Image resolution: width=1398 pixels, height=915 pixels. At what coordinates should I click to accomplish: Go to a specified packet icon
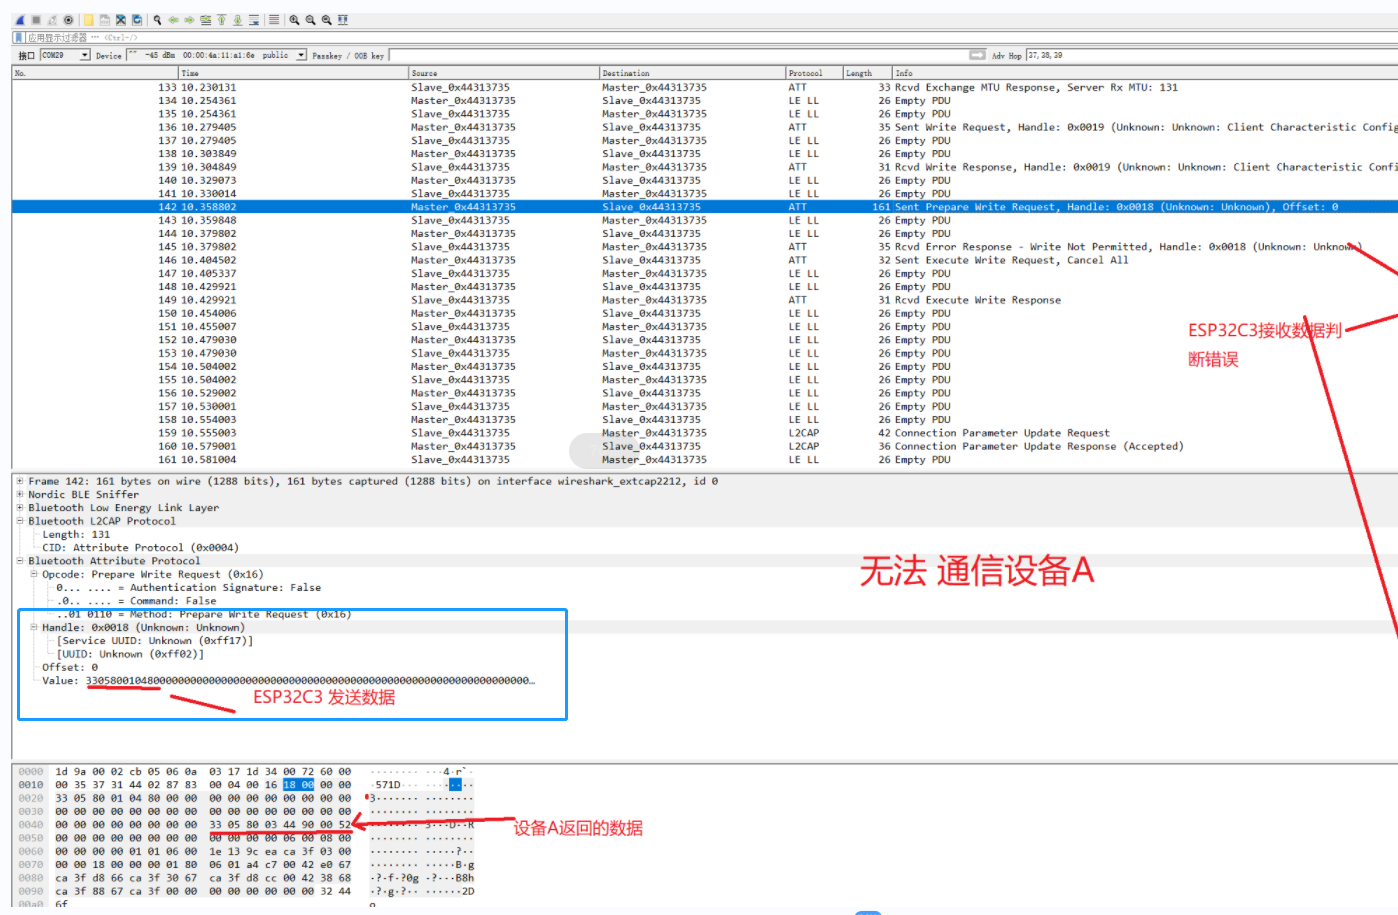coord(205,20)
